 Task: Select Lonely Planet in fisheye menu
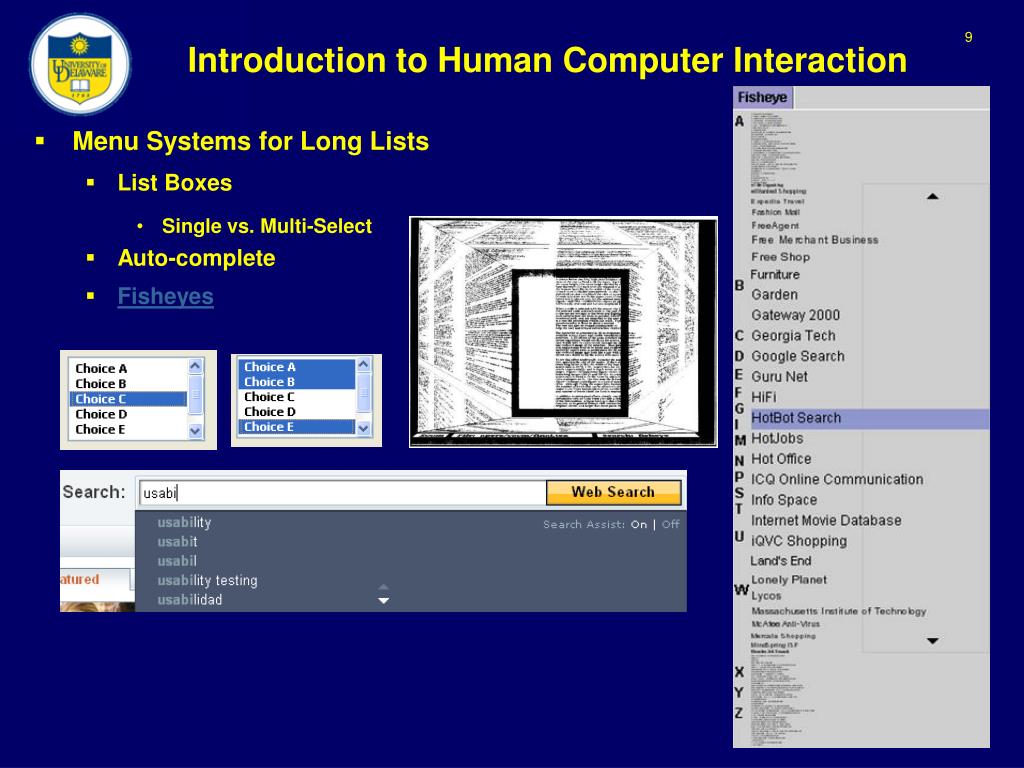coord(789,580)
